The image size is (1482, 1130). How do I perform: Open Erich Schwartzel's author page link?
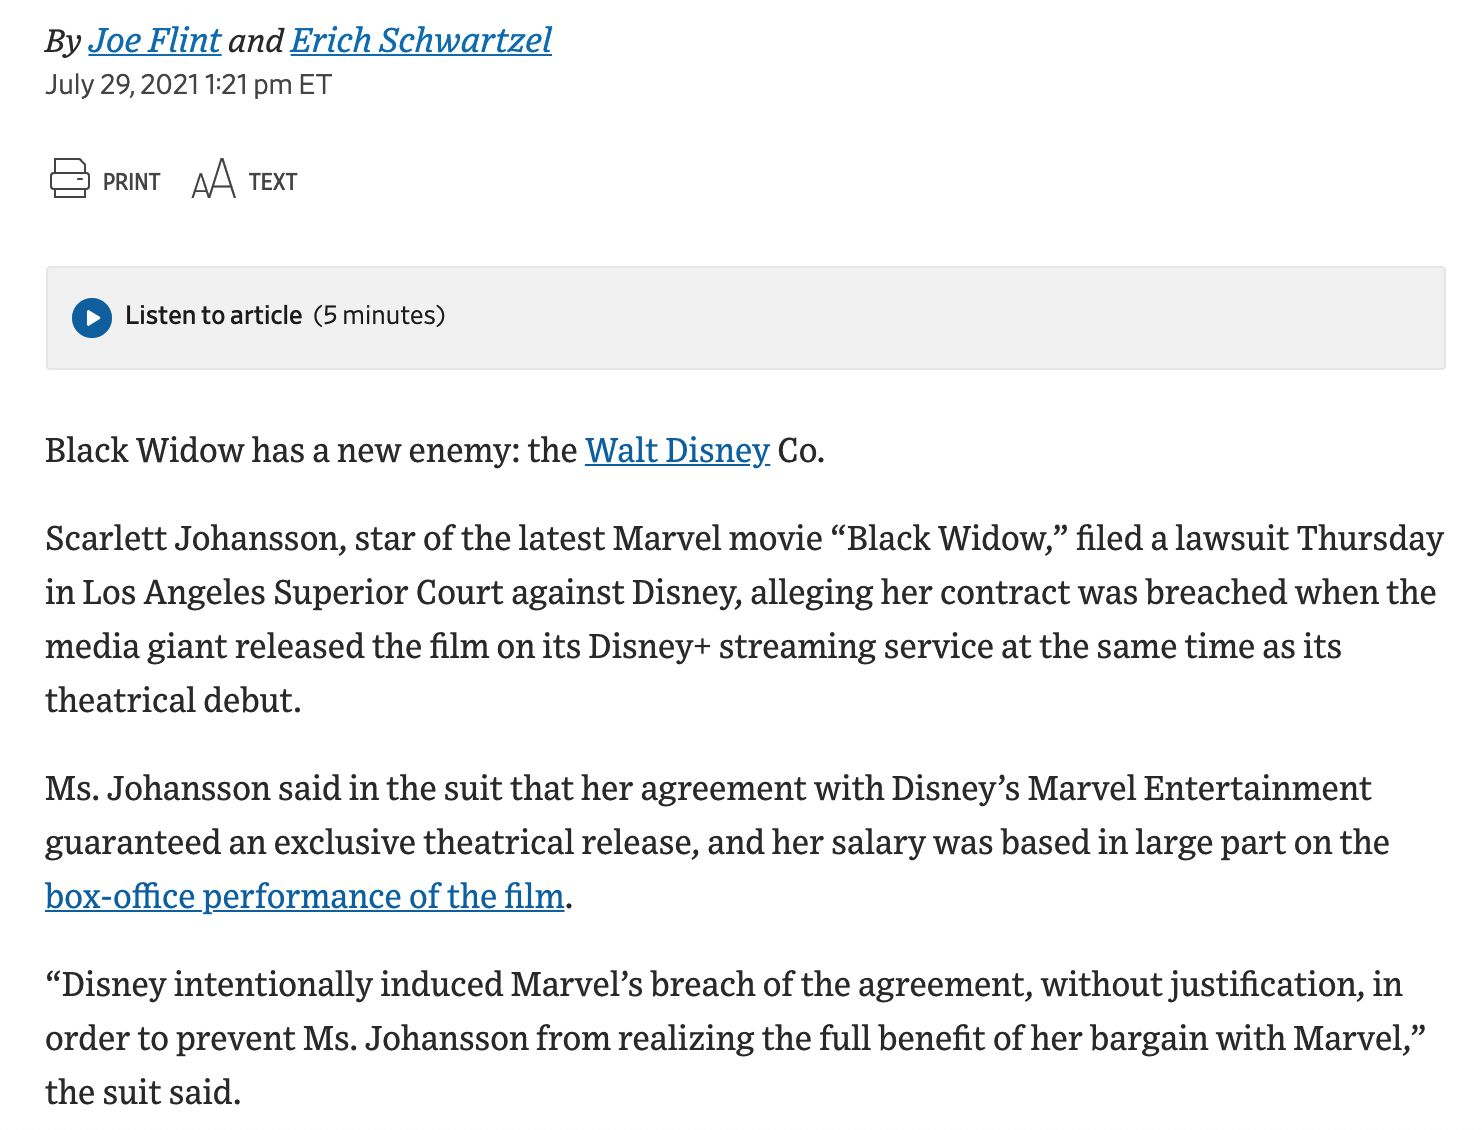point(421,40)
